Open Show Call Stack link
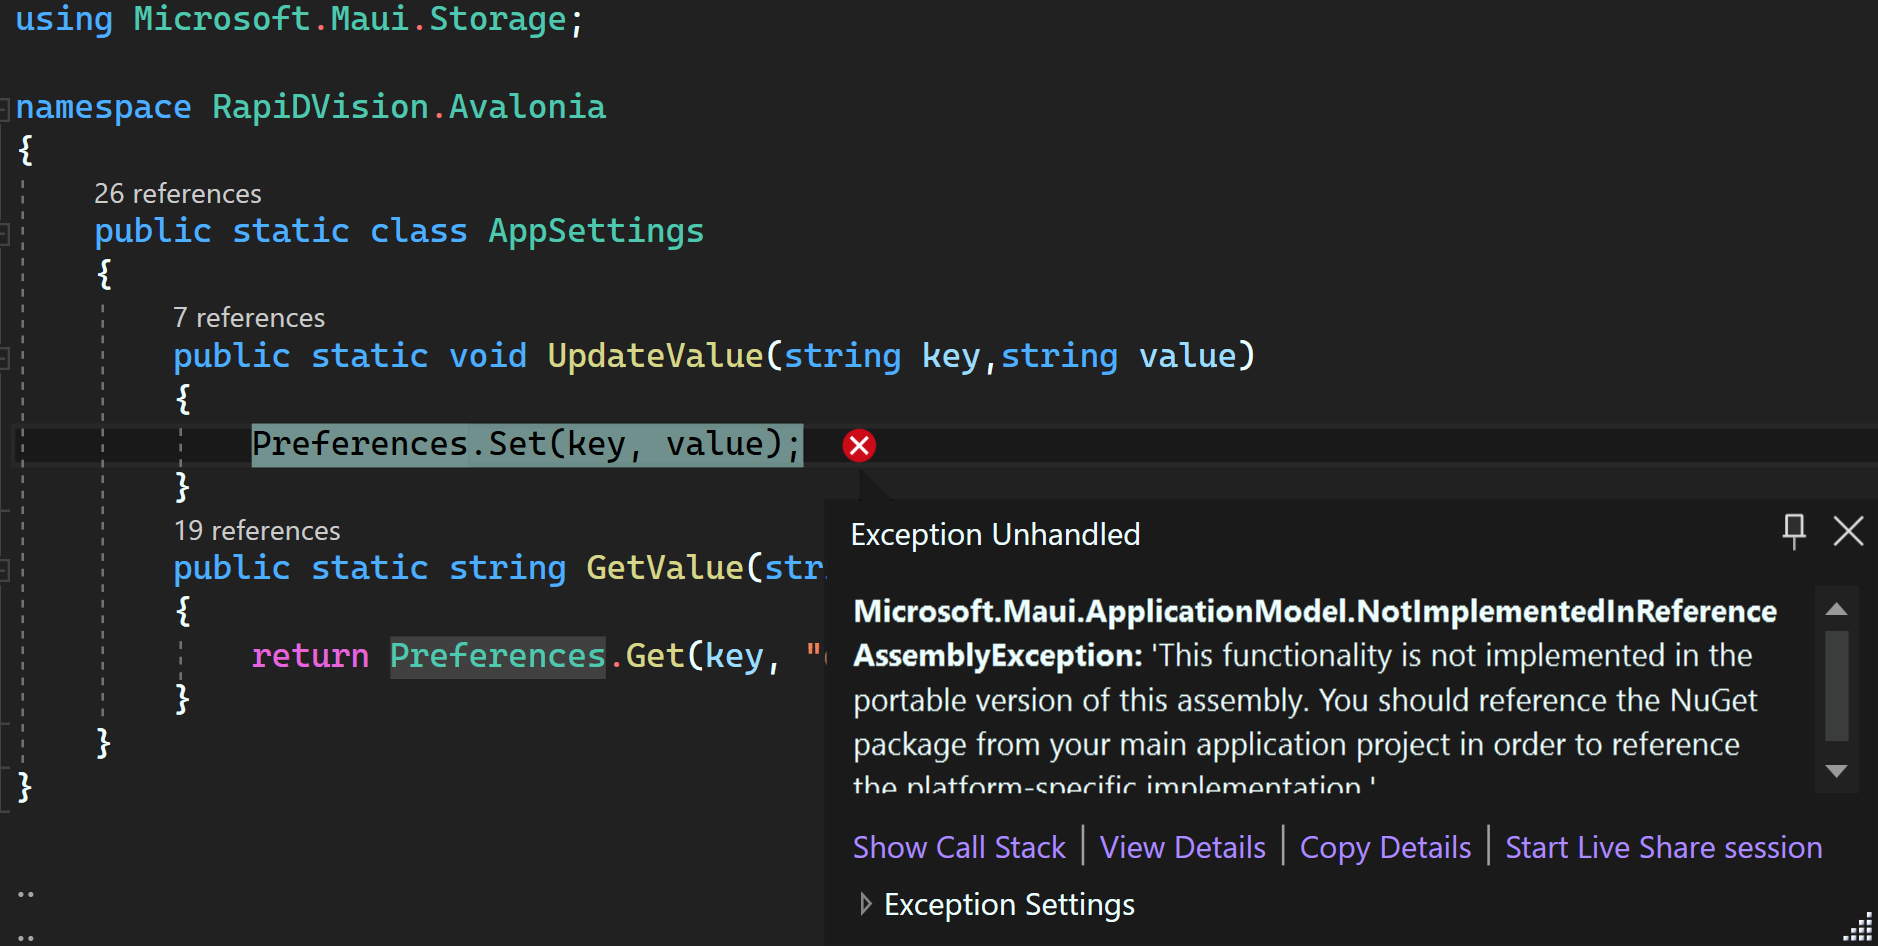The height and width of the screenshot is (946, 1878). pos(959,847)
